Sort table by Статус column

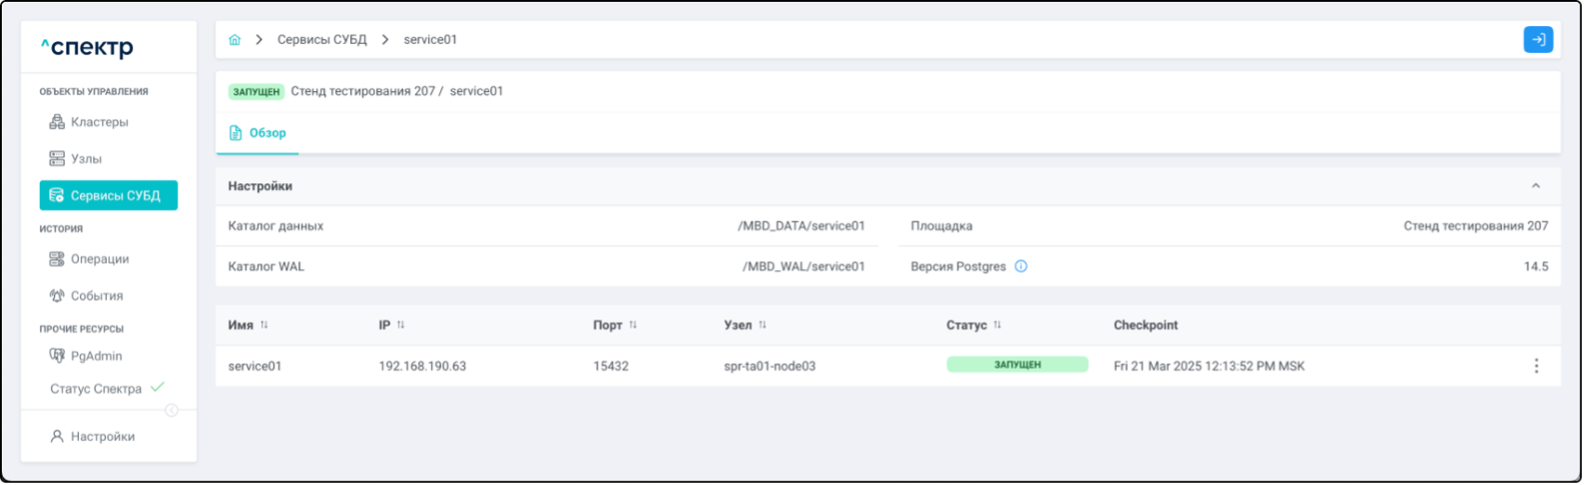[x=997, y=326]
